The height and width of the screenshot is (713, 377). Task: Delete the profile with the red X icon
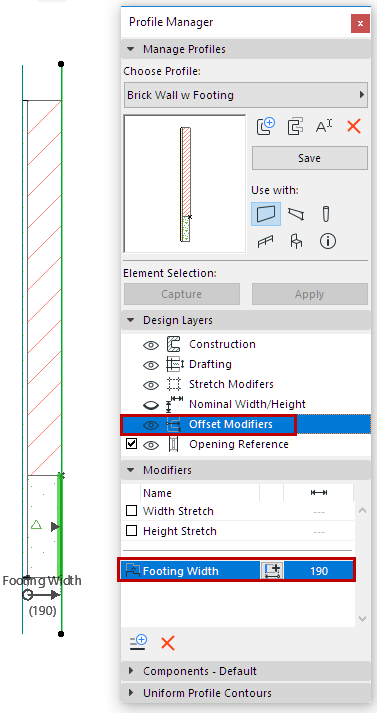click(x=353, y=126)
